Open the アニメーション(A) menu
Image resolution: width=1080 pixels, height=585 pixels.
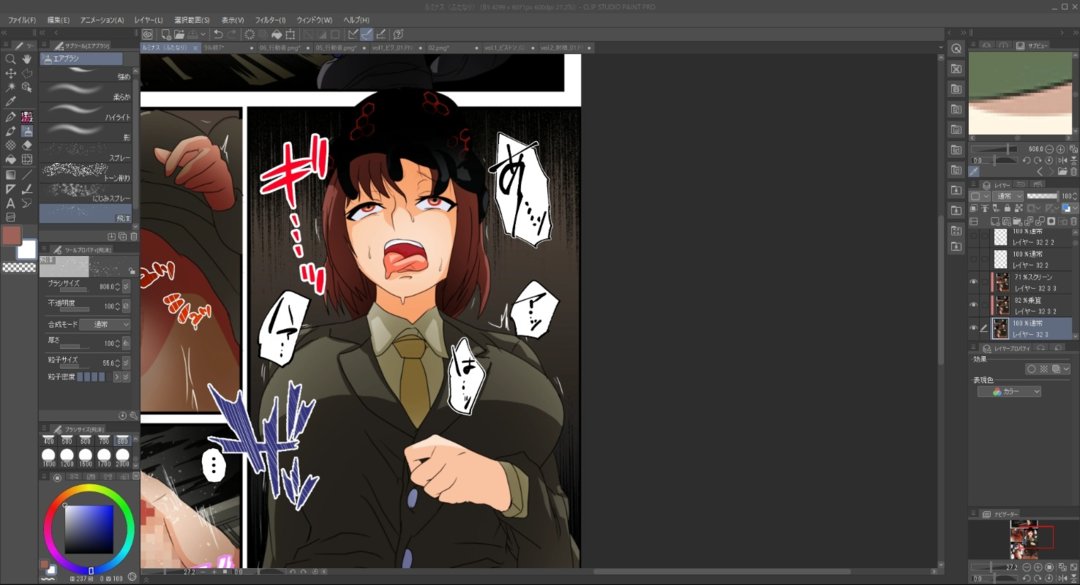click(x=102, y=20)
